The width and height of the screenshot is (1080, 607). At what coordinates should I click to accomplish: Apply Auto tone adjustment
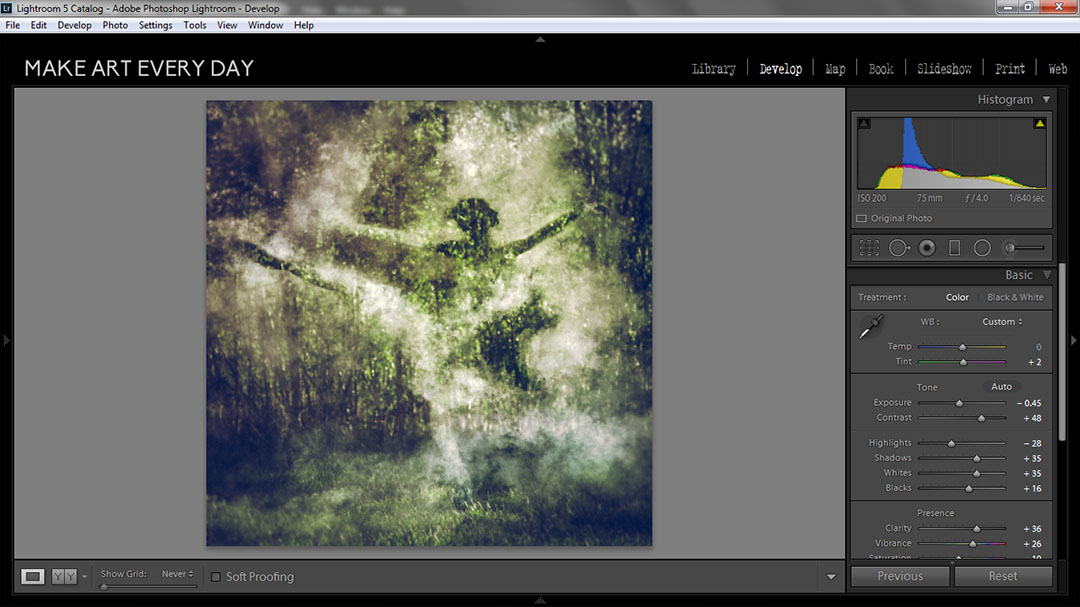(1001, 387)
